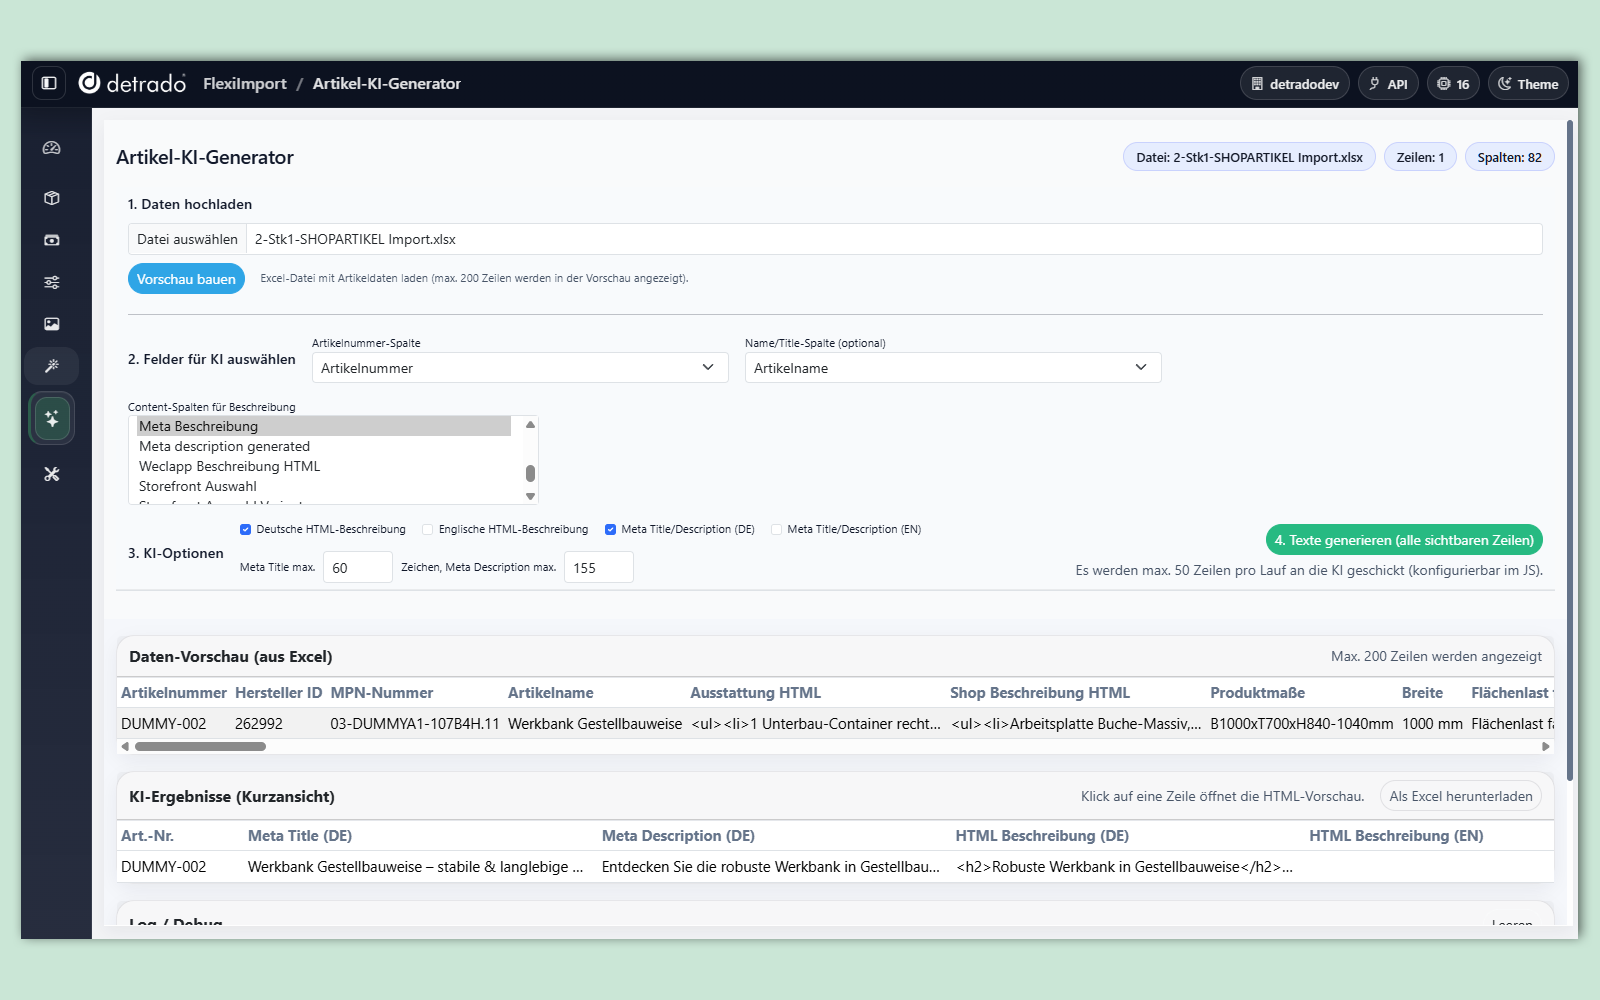Select the magic wand sidebar icon
This screenshot has height=1000, width=1600.
(x=52, y=366)
